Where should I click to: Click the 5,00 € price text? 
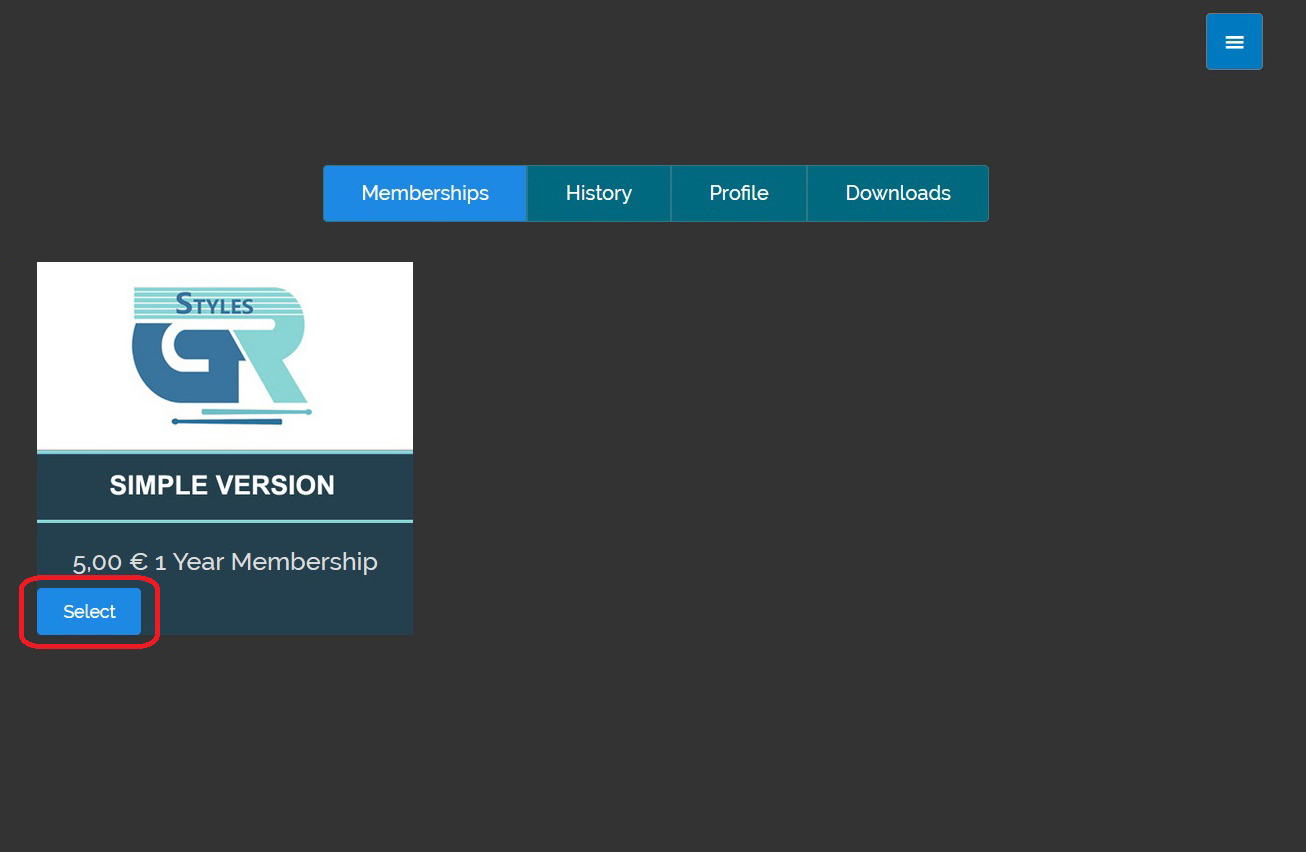tap(110, 562)
